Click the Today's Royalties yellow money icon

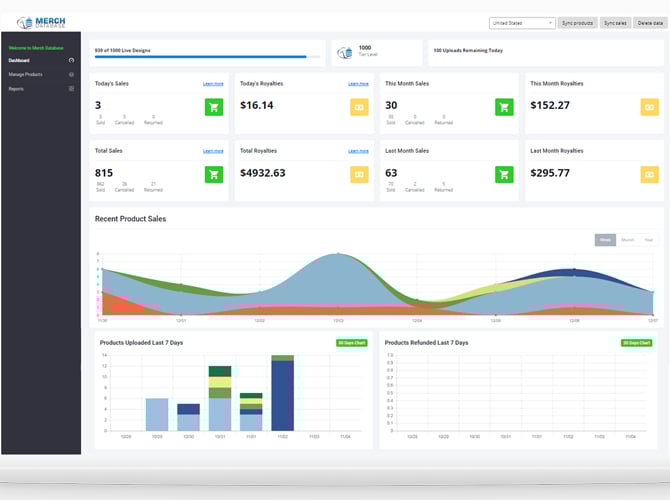pos(359,107)
